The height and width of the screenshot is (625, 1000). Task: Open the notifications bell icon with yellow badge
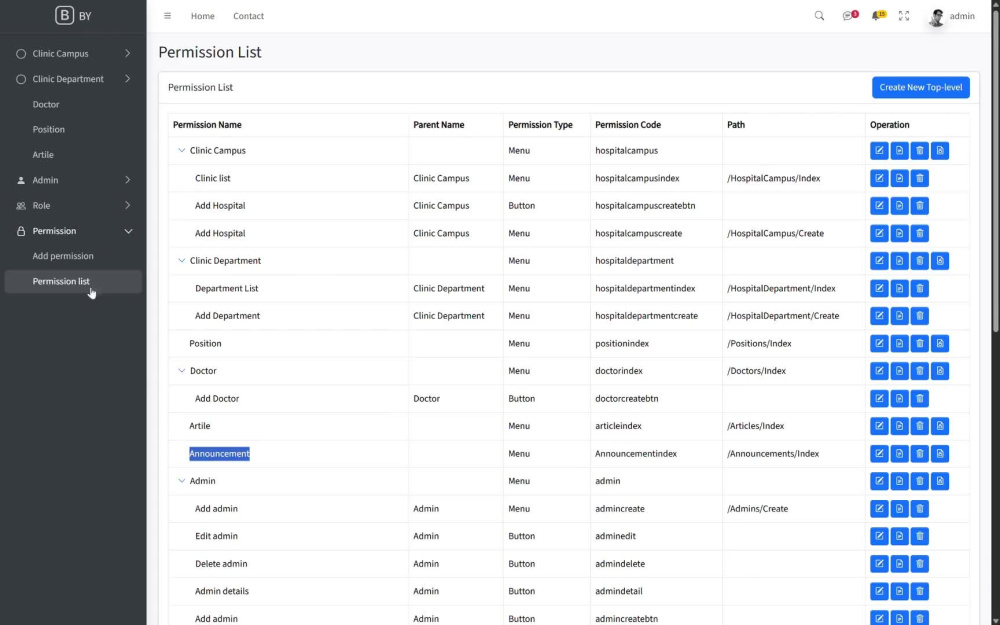coord(878,15)
